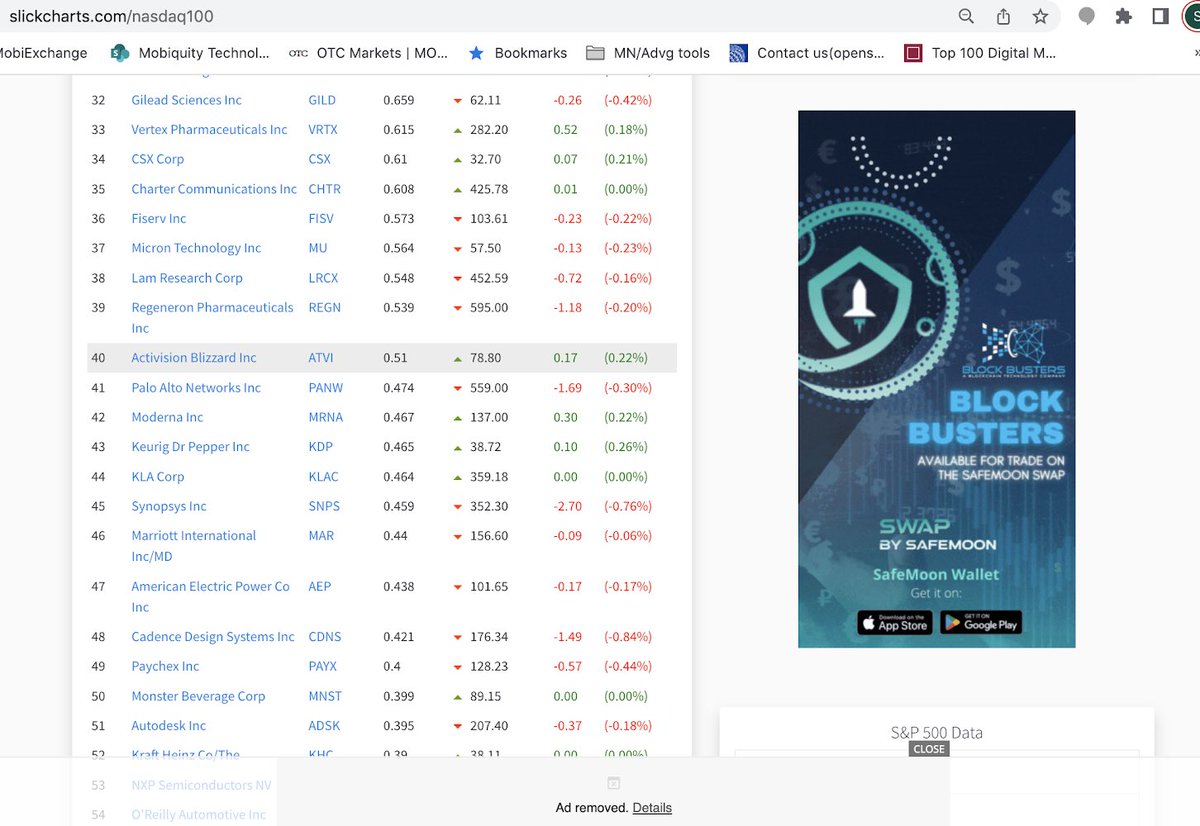Screen dimensions: 1200x826
Task: Open Charter Communications Inc link
Action: (x=214, y=189)
